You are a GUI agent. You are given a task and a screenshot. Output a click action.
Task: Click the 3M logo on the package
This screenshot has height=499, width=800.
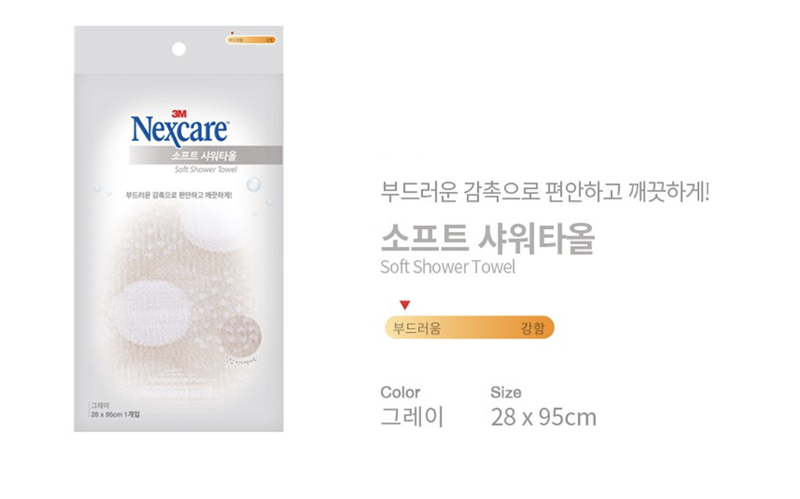tap(179, 113)
